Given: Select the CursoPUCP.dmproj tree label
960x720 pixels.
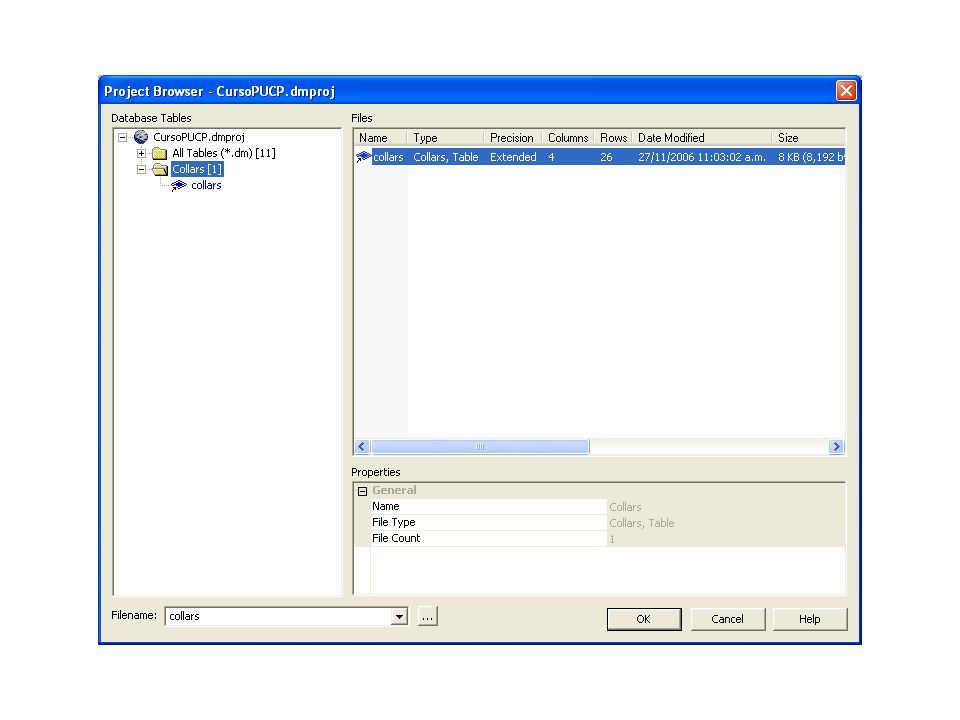Looking at the screenshot, I should coord(199,137).
